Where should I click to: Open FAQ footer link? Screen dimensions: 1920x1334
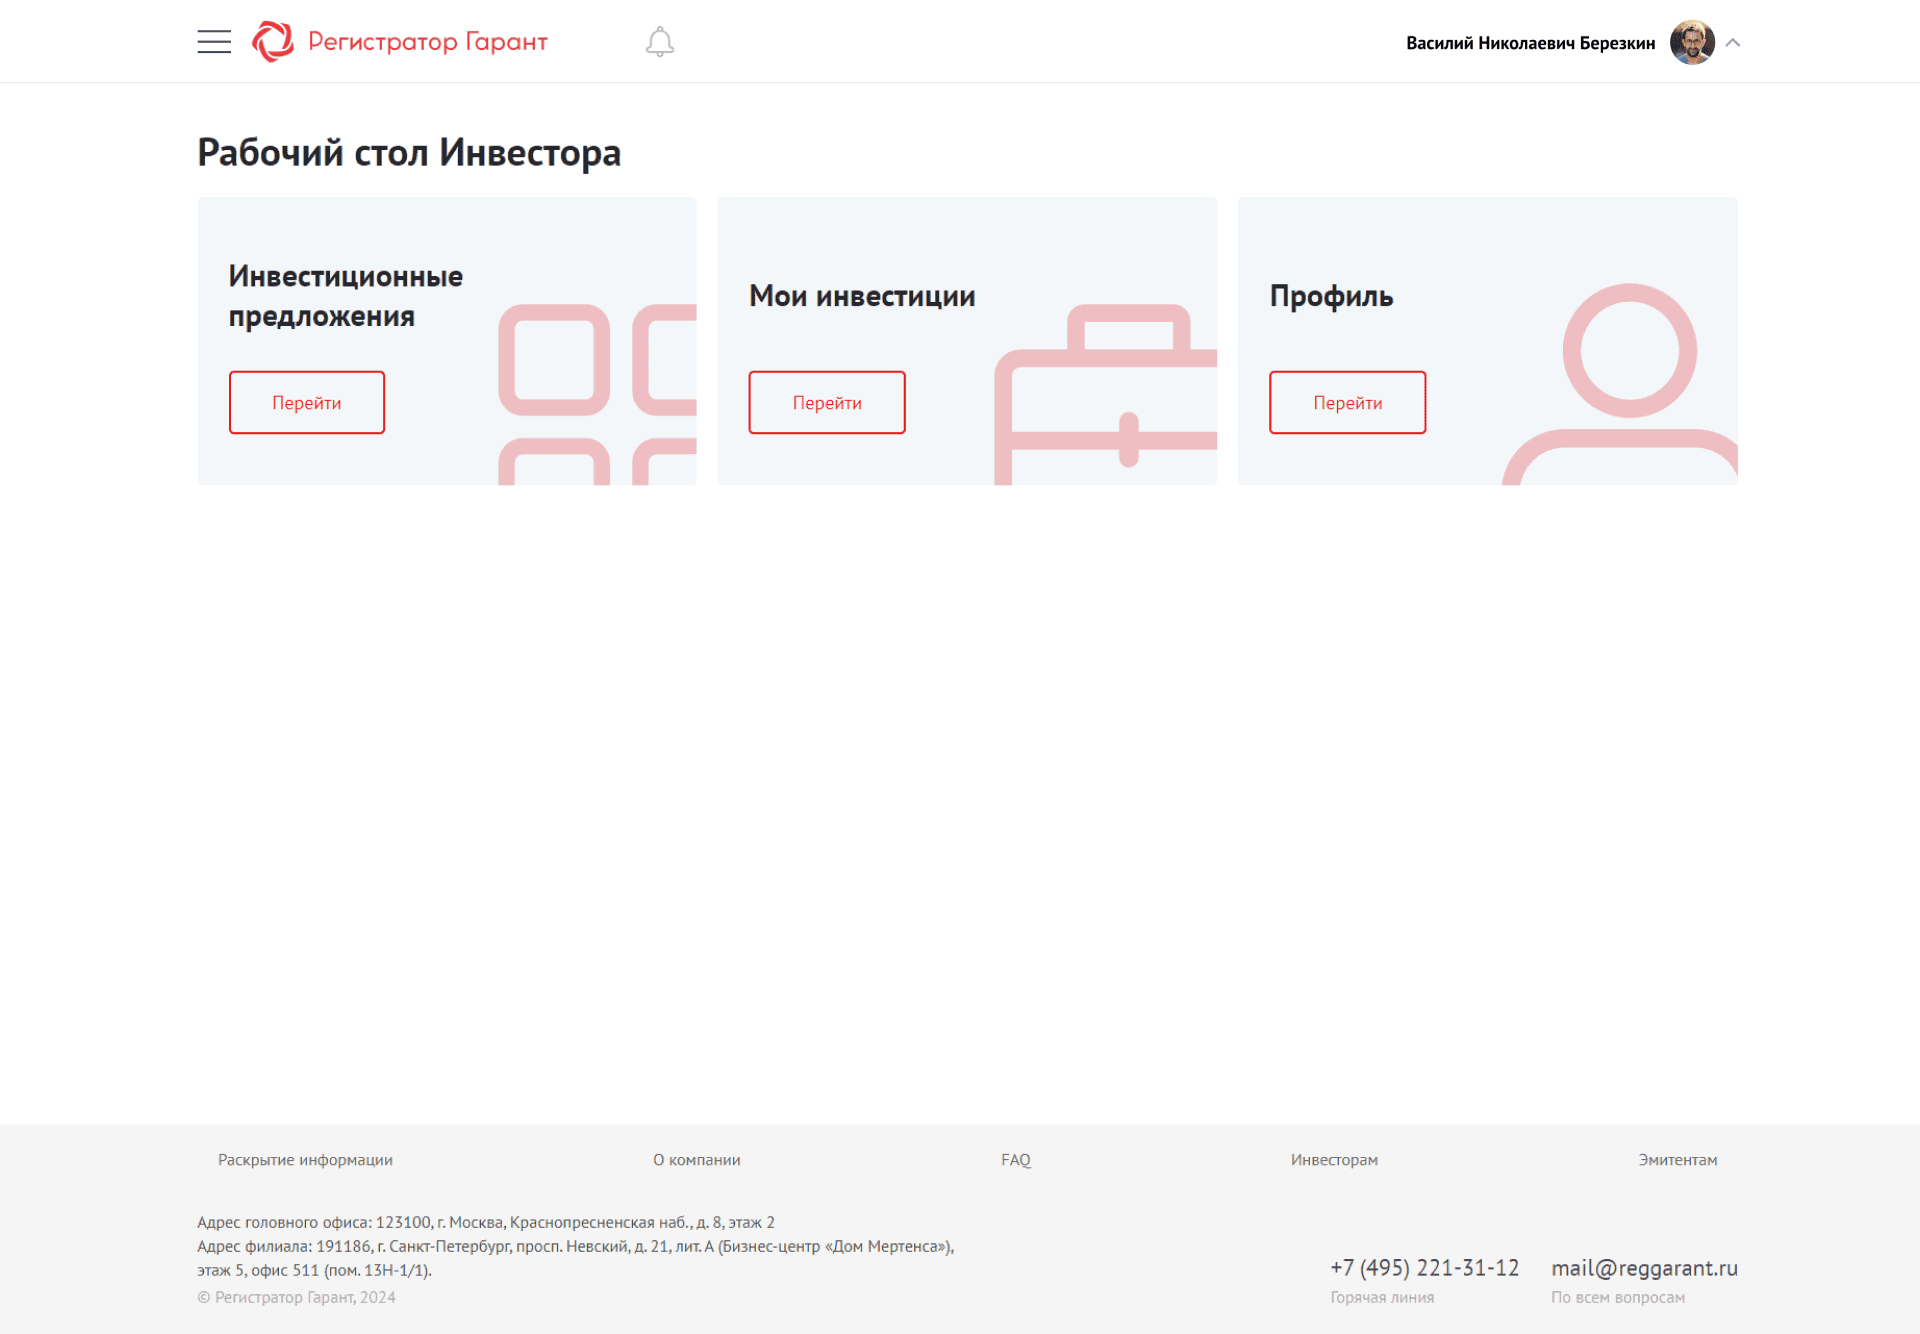tap(1016, 1160)
